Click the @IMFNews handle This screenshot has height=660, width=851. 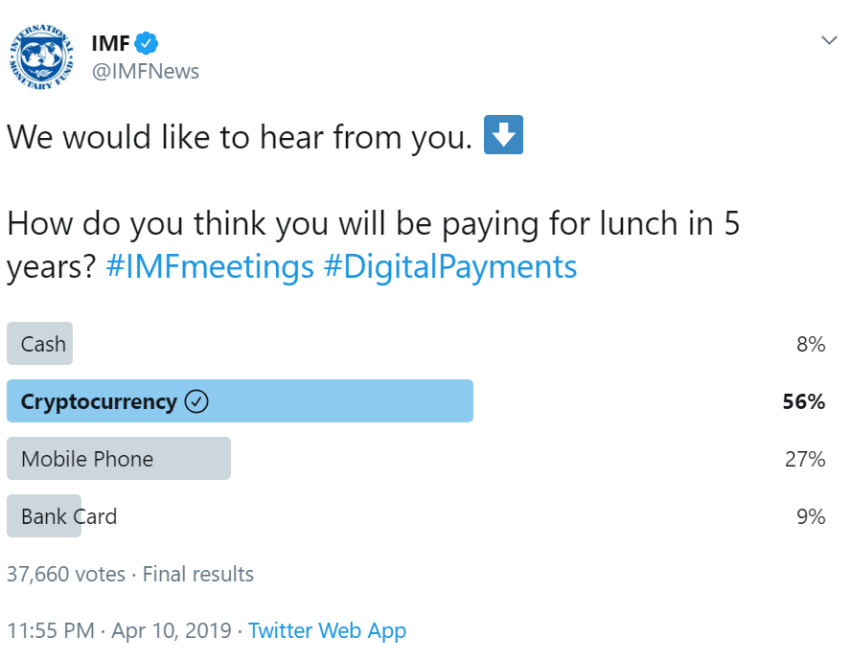(x=145, y=71)
